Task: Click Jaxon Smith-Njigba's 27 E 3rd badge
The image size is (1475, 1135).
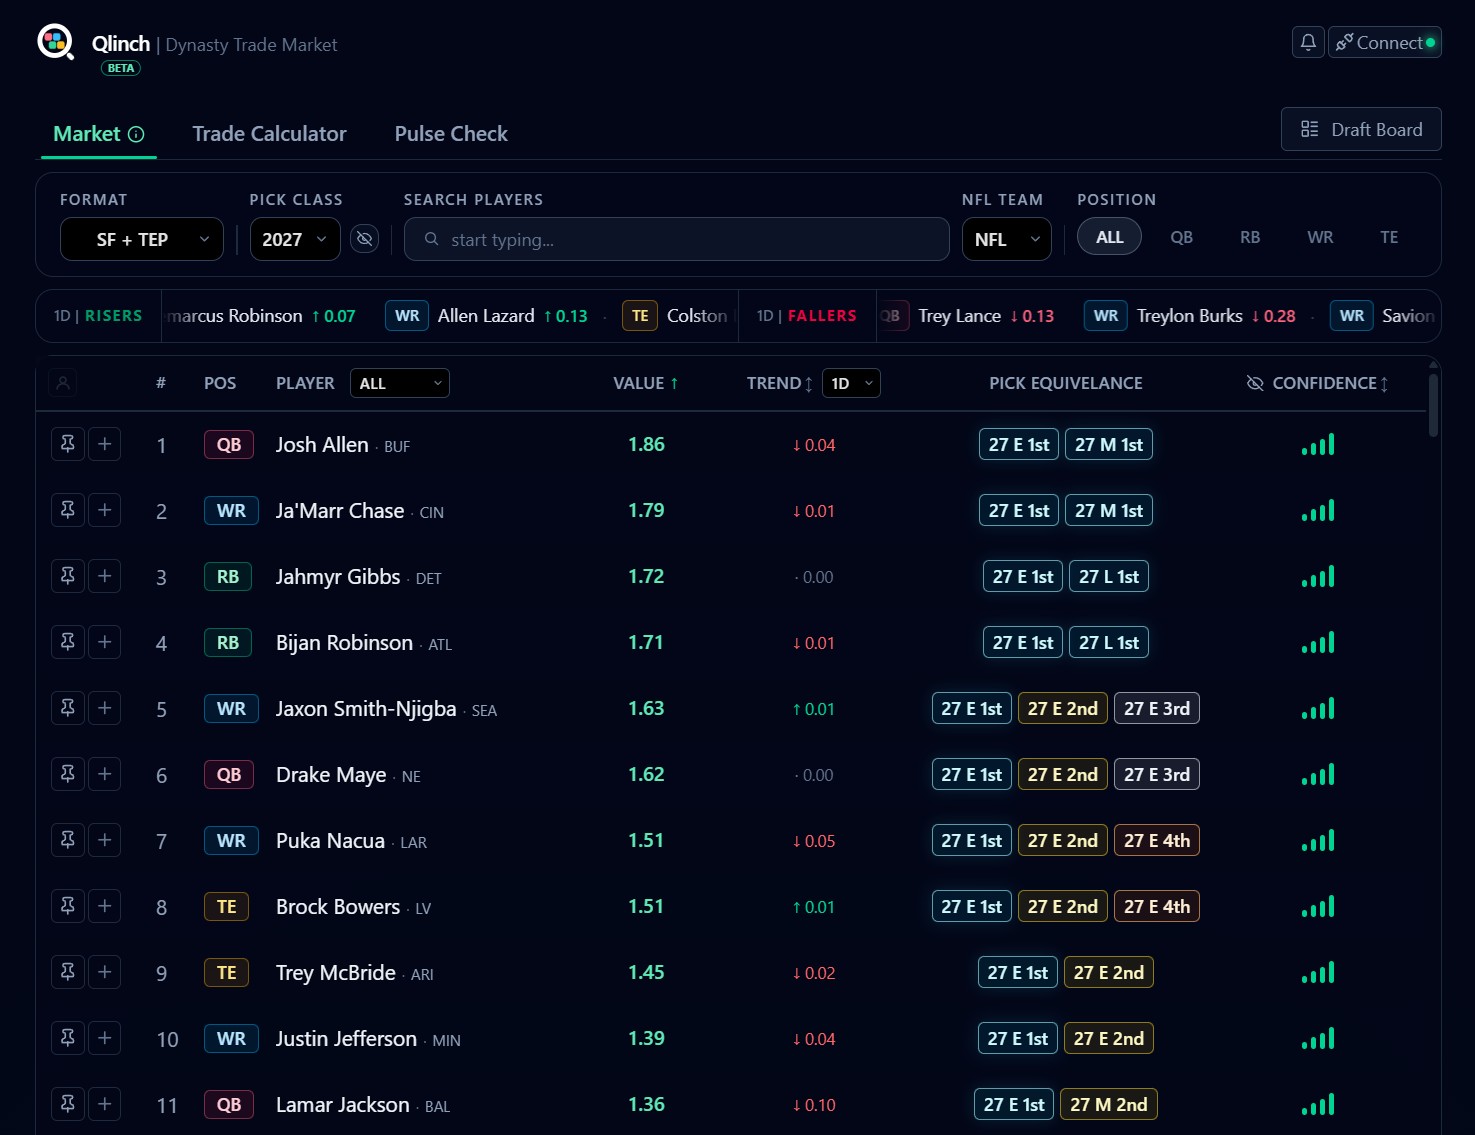Action: click(x=1157, y=708)
